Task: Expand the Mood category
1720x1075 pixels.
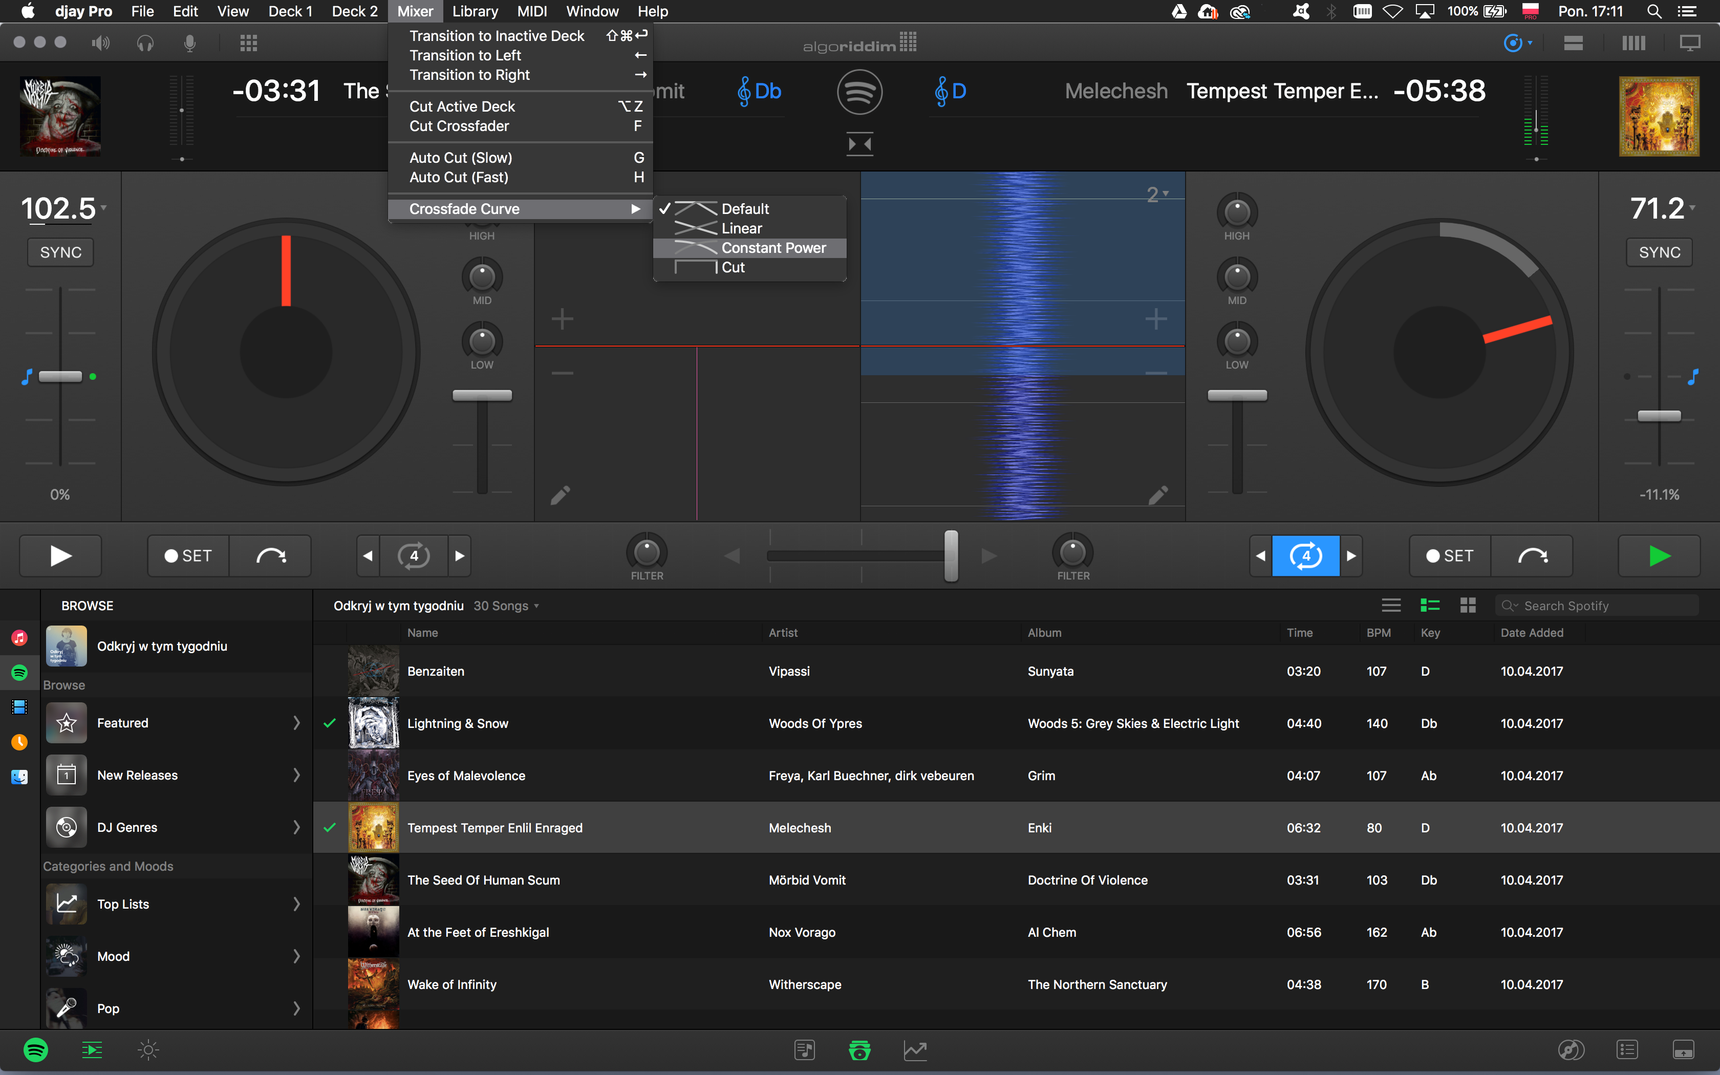Action: pos(296,956)
